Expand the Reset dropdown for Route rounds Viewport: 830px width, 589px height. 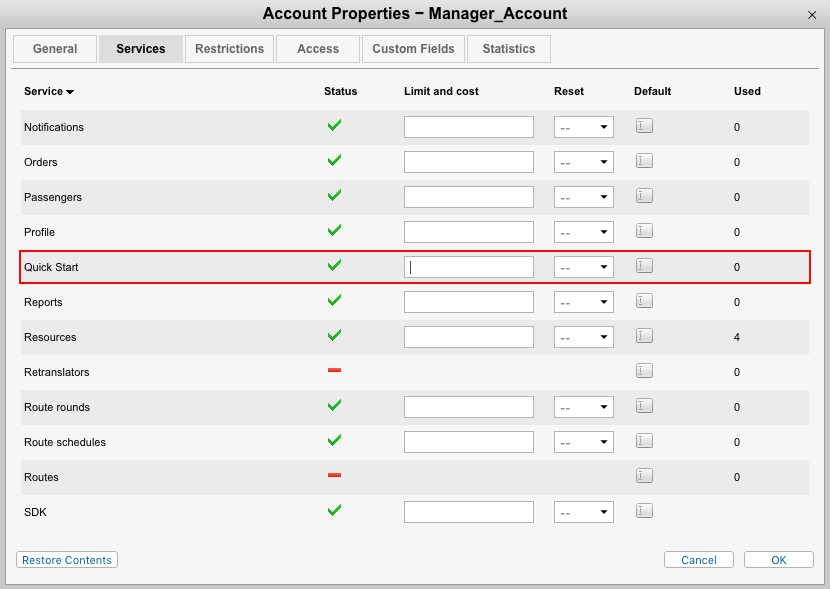(584, 407)
